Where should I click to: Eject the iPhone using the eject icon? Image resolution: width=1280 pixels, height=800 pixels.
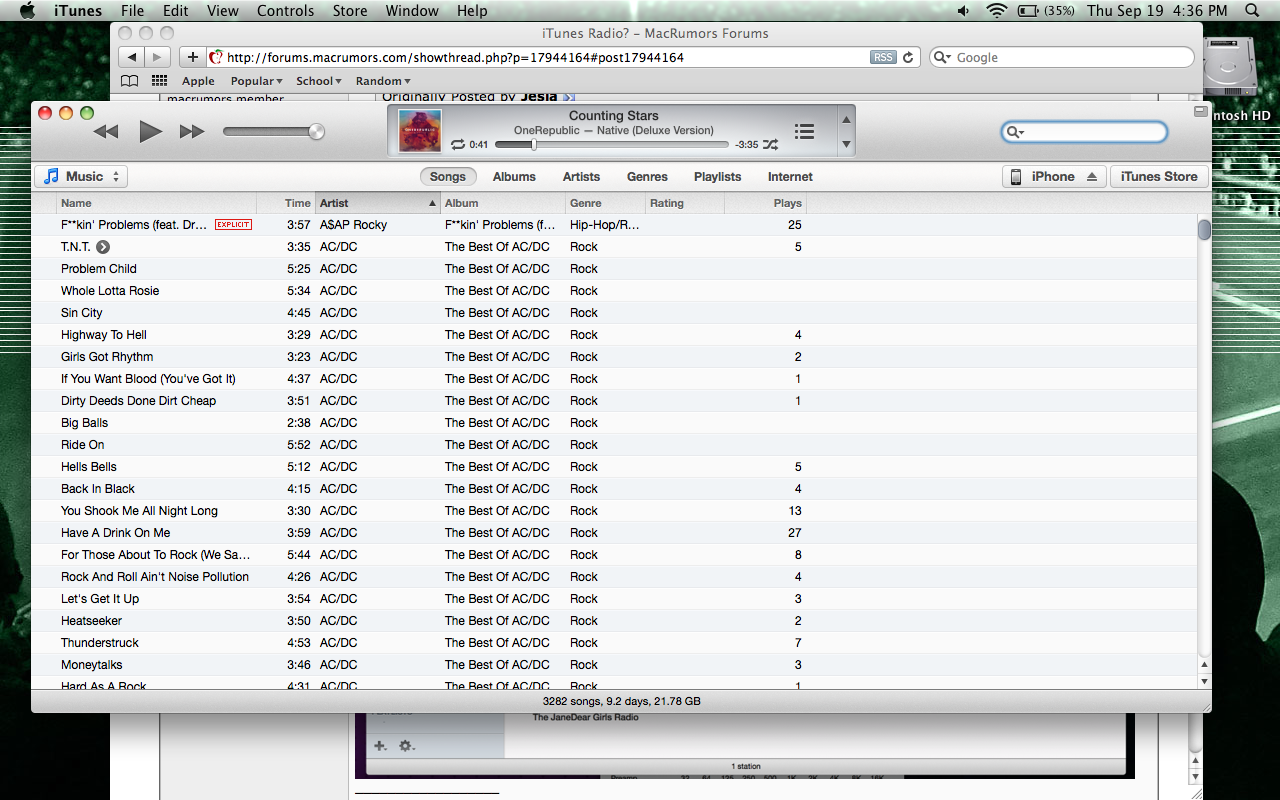pyautogui.click(x=1092, y=176)
